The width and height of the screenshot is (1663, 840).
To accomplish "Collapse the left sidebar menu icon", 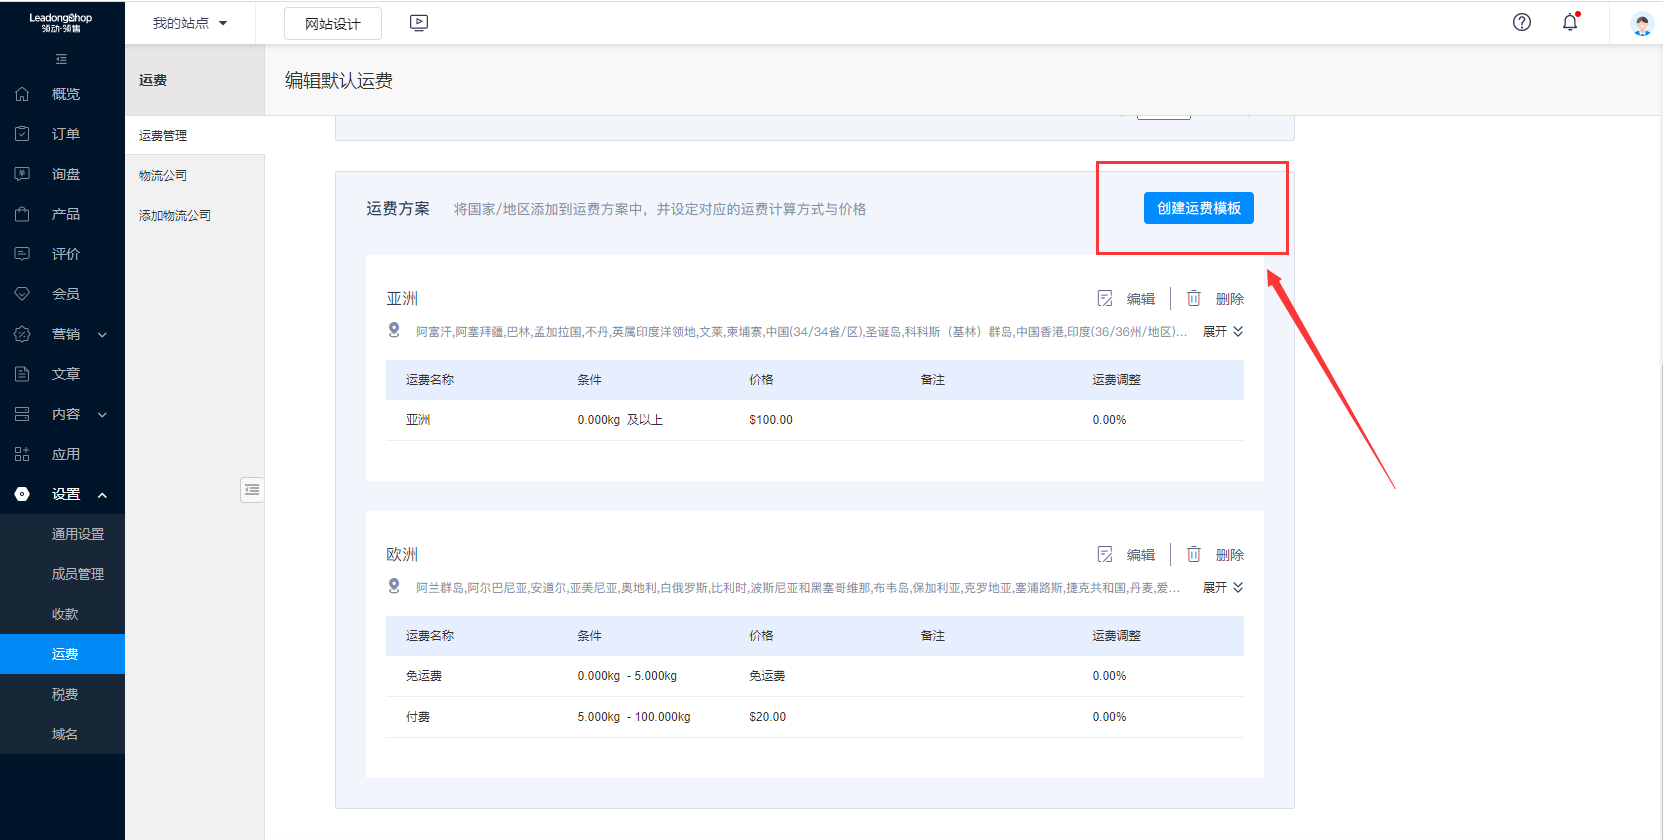I will [61, 59].
